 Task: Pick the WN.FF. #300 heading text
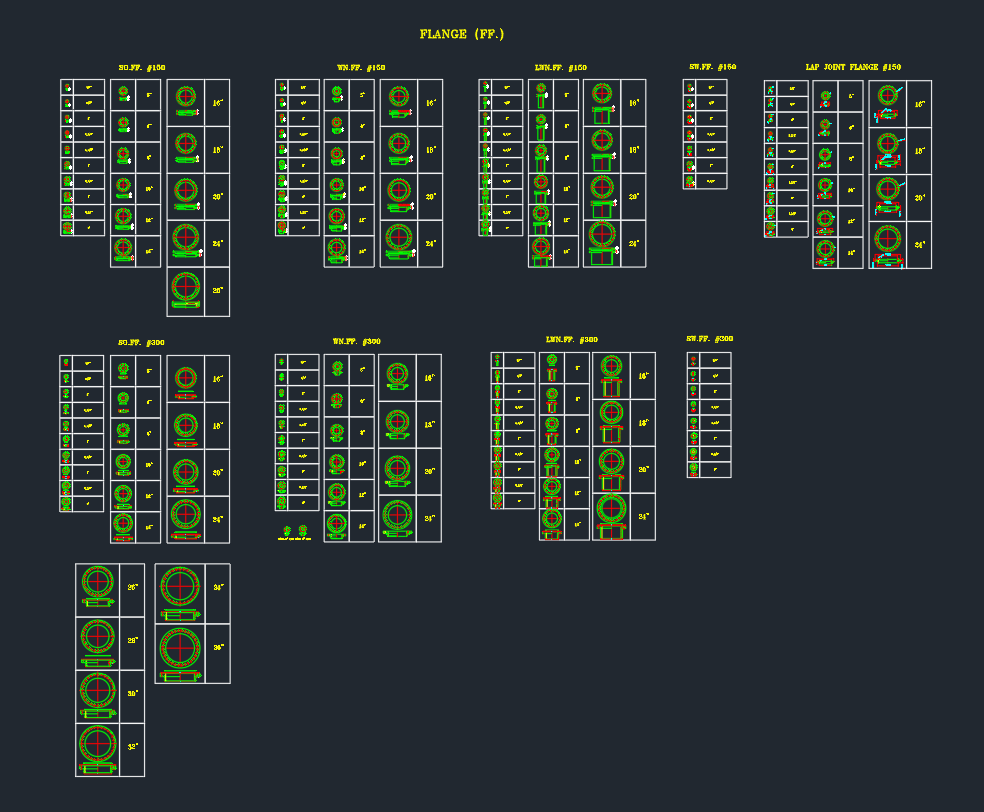click(356, 342)
